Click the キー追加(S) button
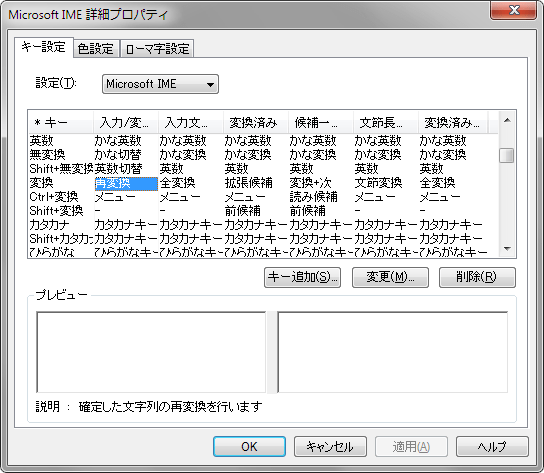The height and width of the screenshot is (473, 544). tap(302, 277)
